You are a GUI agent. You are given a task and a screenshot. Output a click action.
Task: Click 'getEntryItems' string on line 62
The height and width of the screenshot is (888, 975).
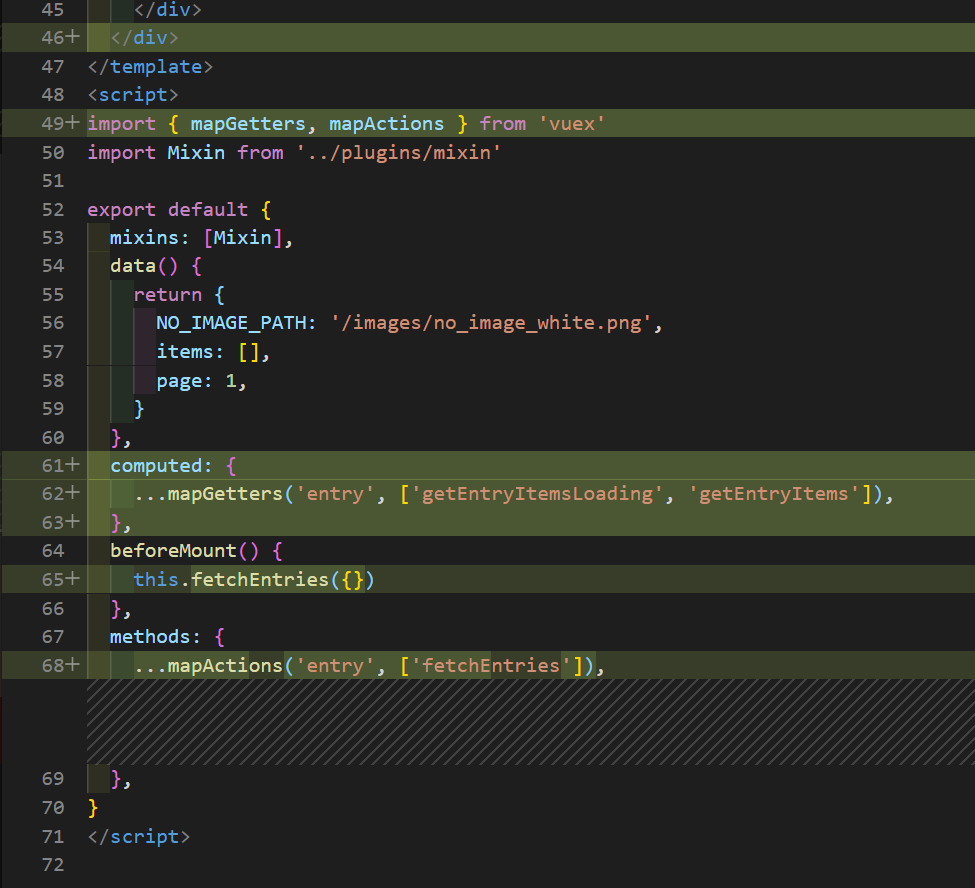[774, 494]
